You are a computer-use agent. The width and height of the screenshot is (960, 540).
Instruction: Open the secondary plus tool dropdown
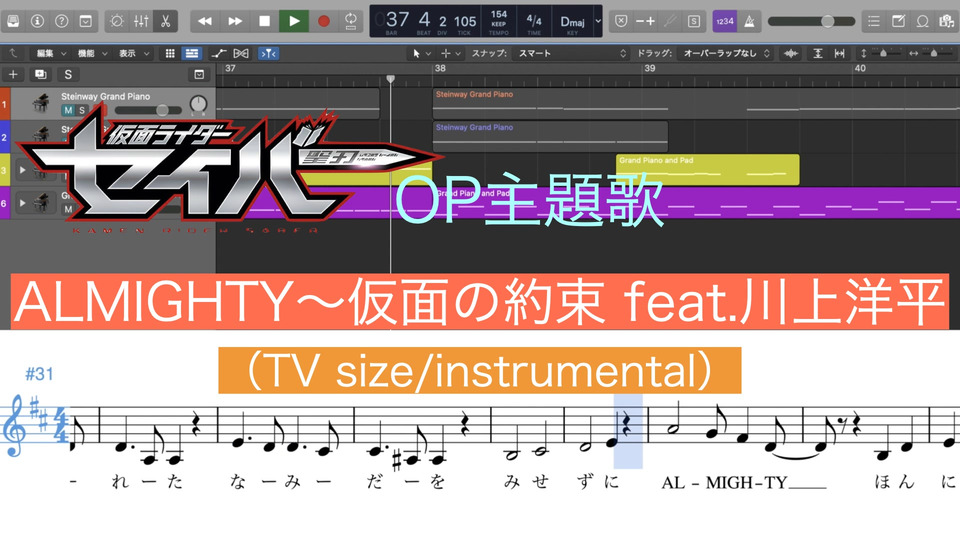451,53
